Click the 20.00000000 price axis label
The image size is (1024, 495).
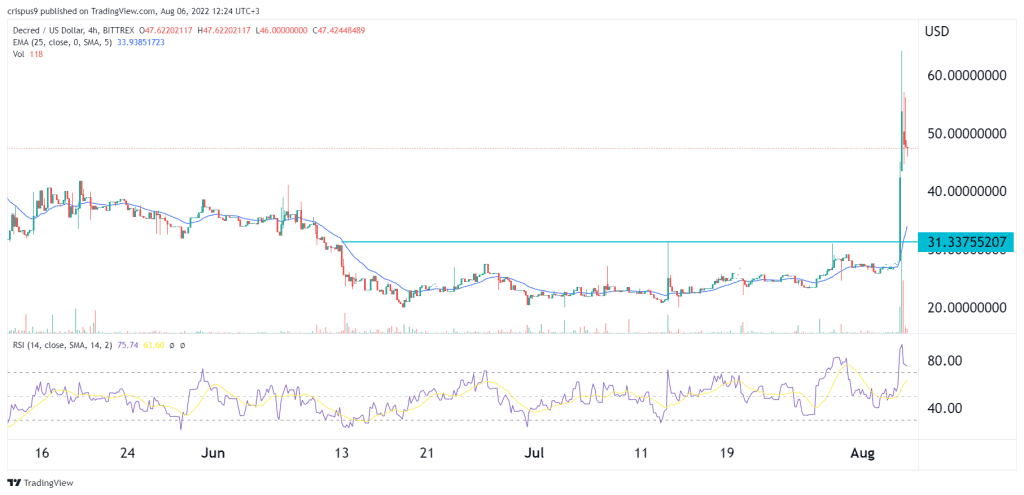[x=967, y=307]
